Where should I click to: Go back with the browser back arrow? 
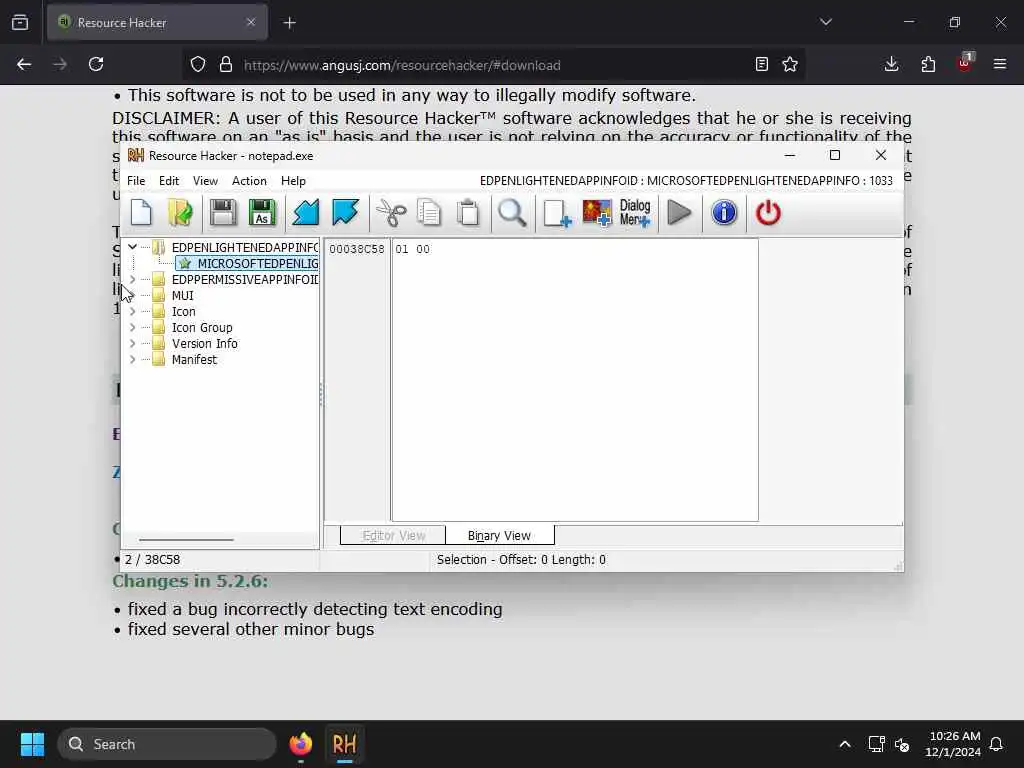click(x=24, y=64)
